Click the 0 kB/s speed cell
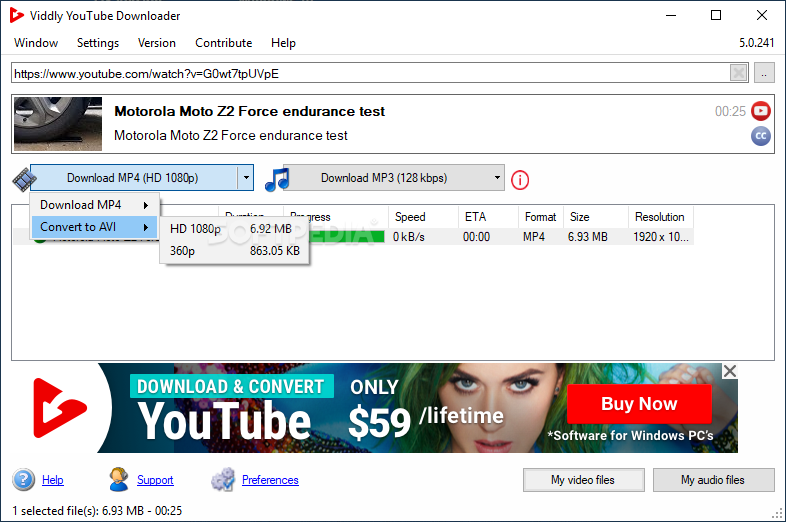This screenshot has height=522, width=786. 409,237
